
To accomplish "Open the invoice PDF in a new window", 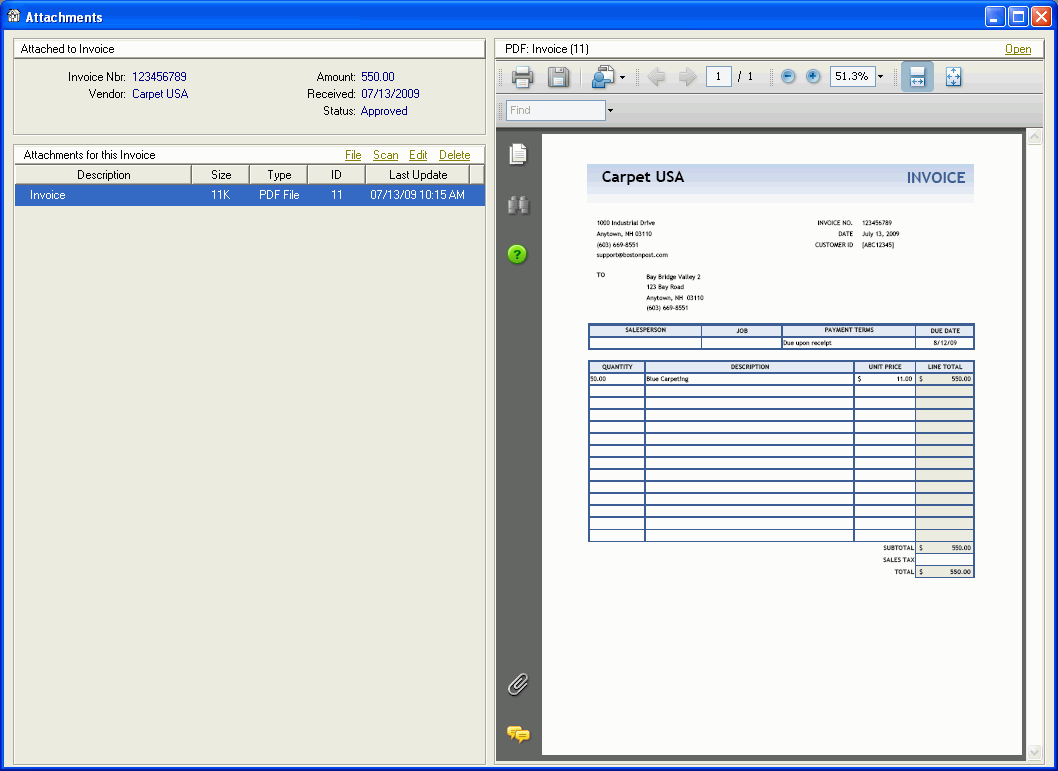I will (x=1018, y=48).
